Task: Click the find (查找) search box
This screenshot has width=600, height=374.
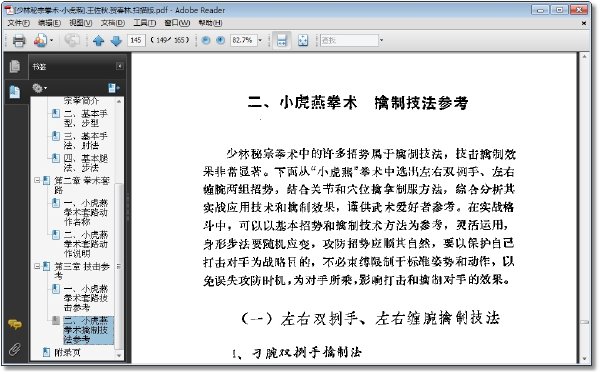Action: [349, 40]
